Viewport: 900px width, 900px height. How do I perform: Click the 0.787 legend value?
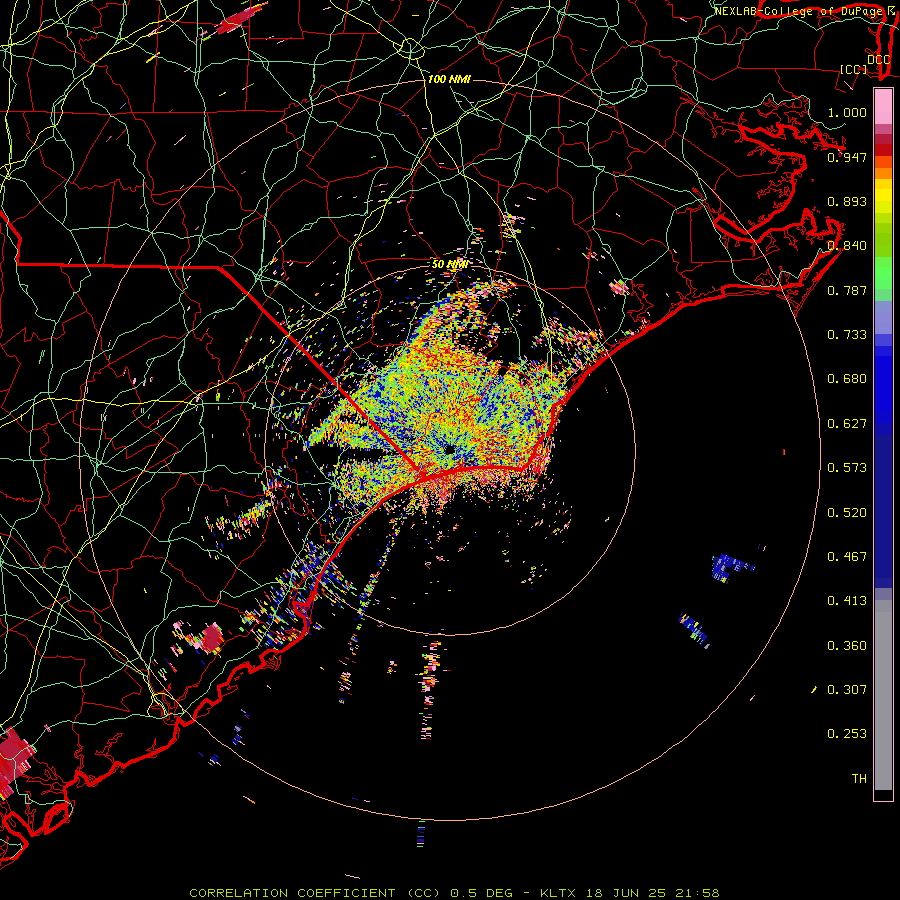(x=847, y=290)
